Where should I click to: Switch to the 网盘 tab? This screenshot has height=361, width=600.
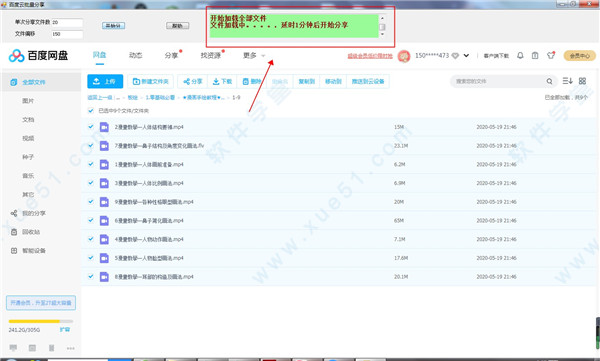tap(99, 55)
